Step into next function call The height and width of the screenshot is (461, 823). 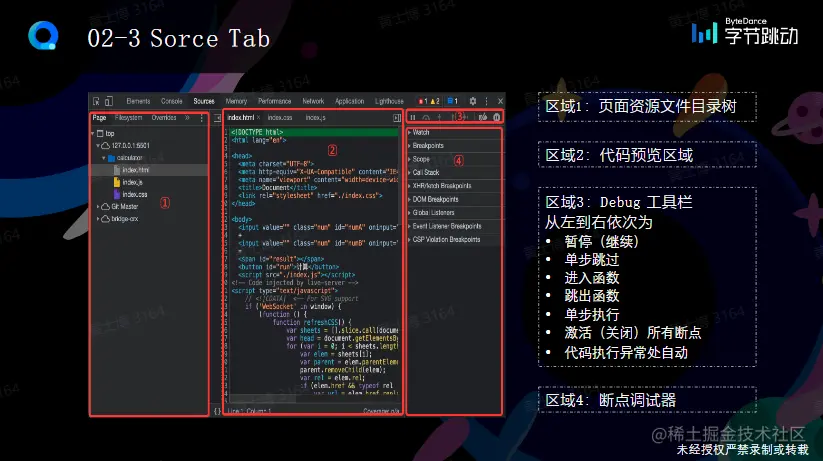[x=439, y=118]
